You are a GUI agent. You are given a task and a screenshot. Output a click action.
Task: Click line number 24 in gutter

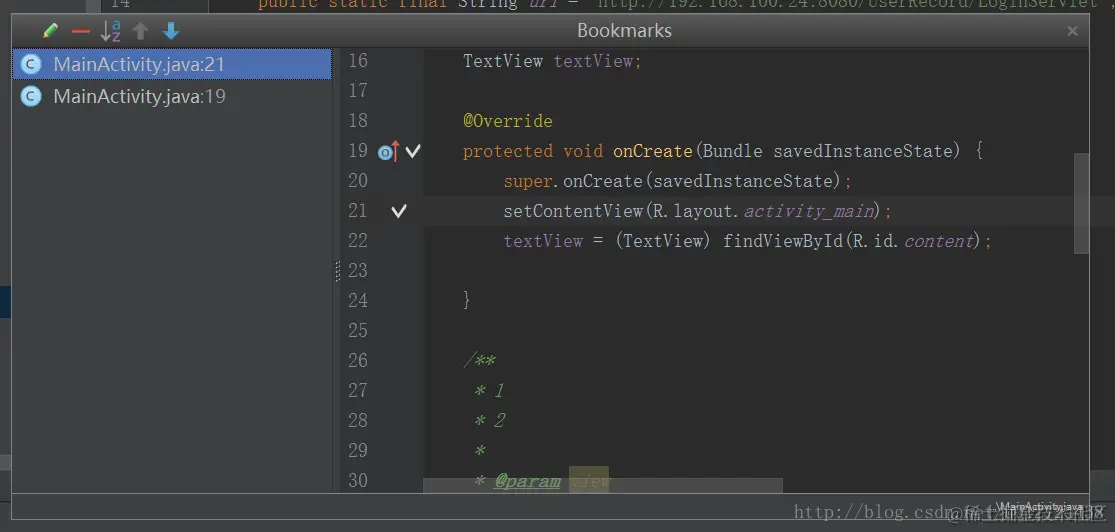(x=358, y=300)
